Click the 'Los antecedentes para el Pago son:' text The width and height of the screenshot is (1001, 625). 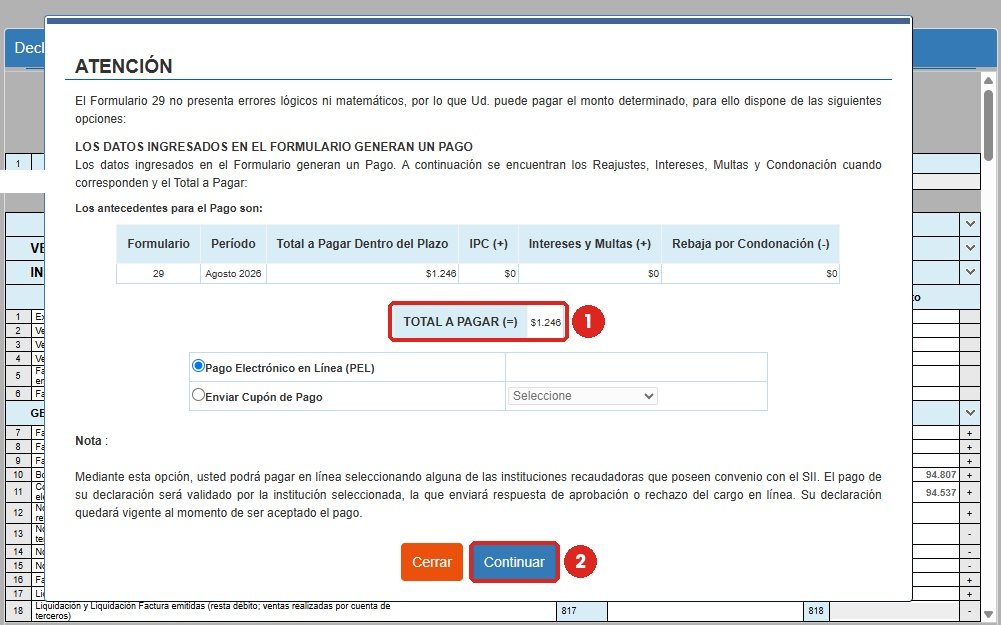click(169, 208)
